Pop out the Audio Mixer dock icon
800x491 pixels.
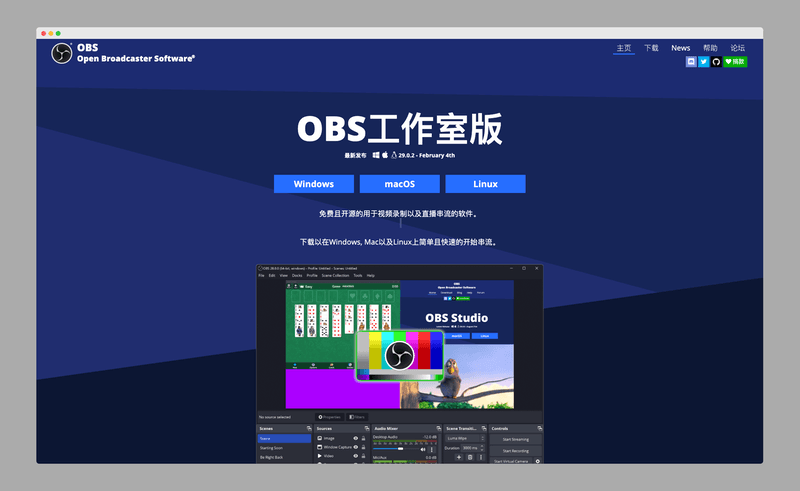(x=439, y=428)
